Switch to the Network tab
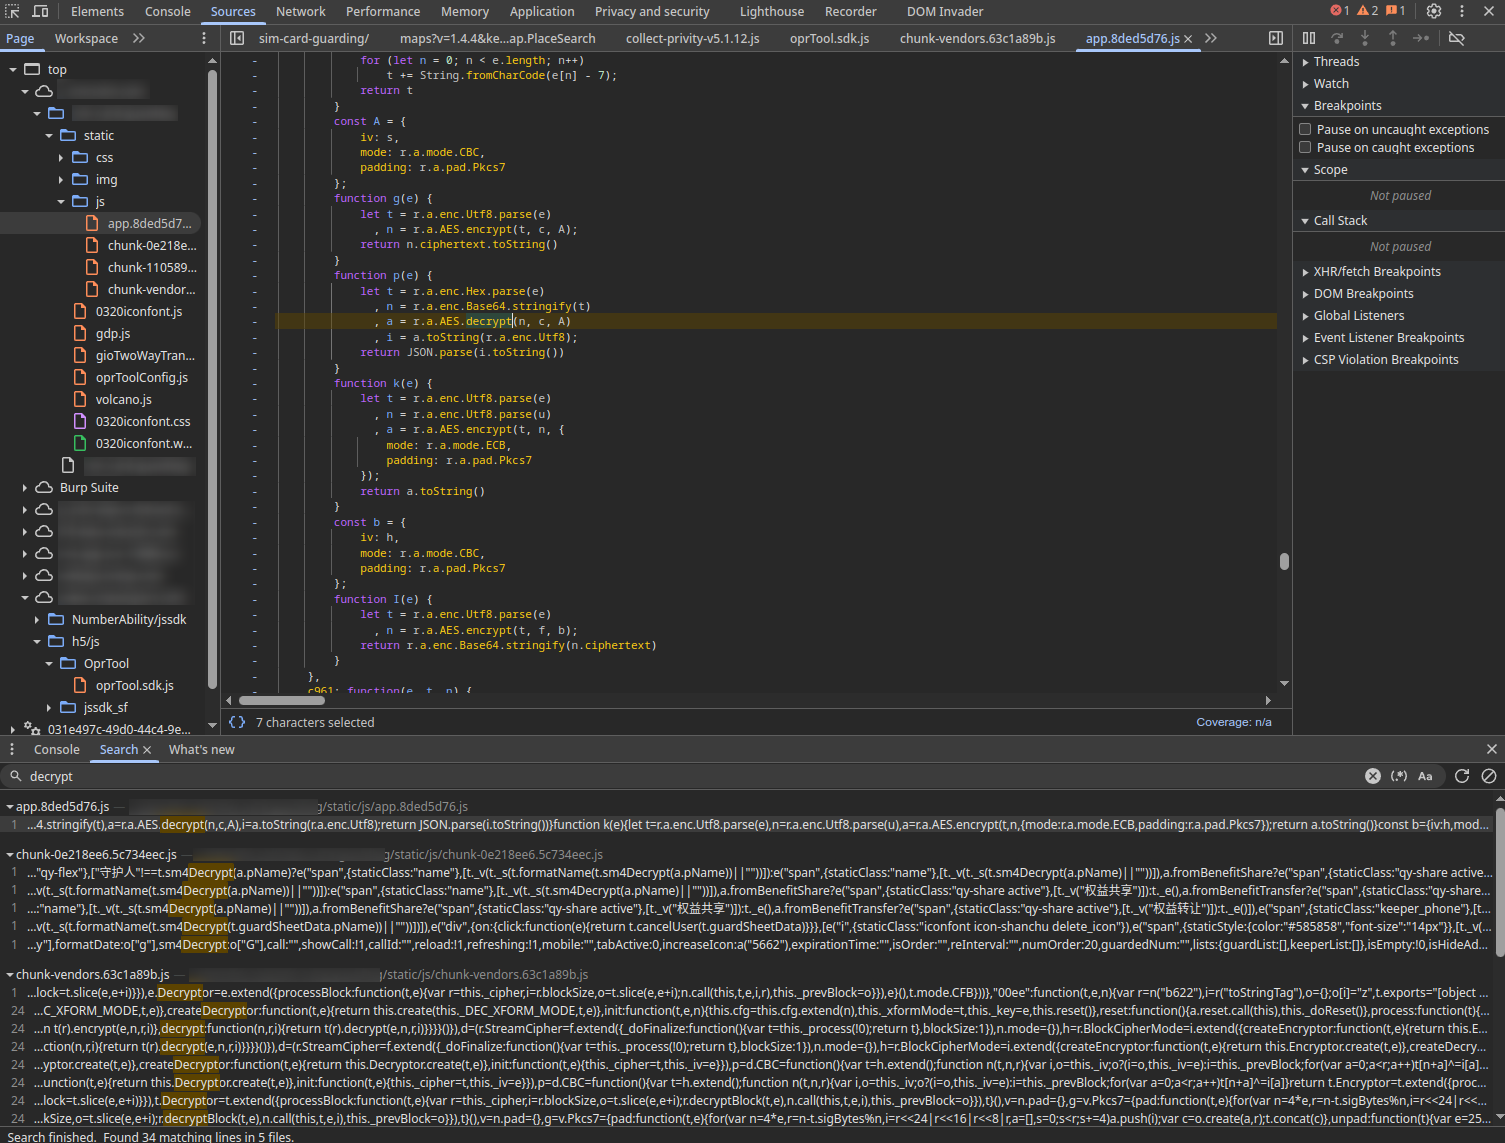 pyautogui.click(x=300, y=12)
